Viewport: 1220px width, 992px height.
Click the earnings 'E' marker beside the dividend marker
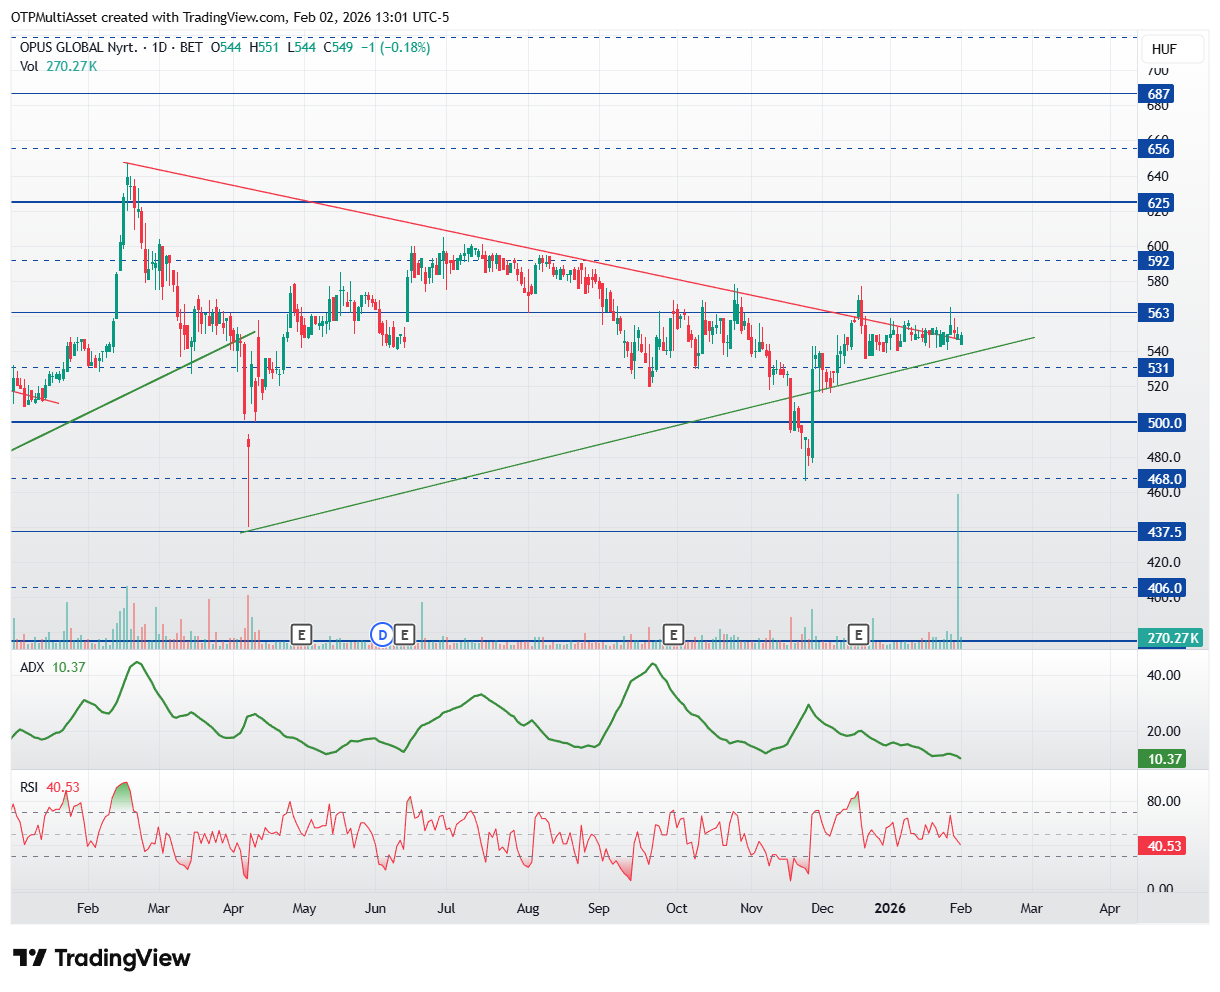tap(404, 634)
